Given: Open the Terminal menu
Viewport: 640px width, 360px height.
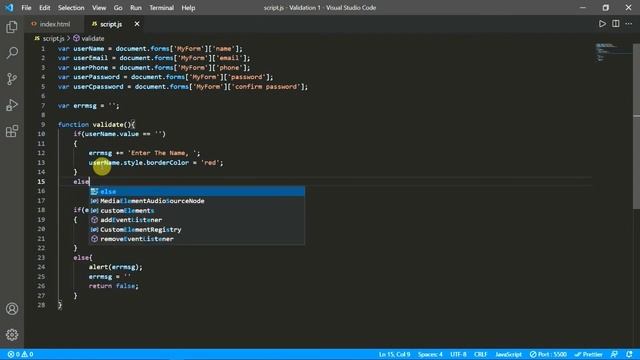Looking at the screenshot, I should tap(161, 8).
